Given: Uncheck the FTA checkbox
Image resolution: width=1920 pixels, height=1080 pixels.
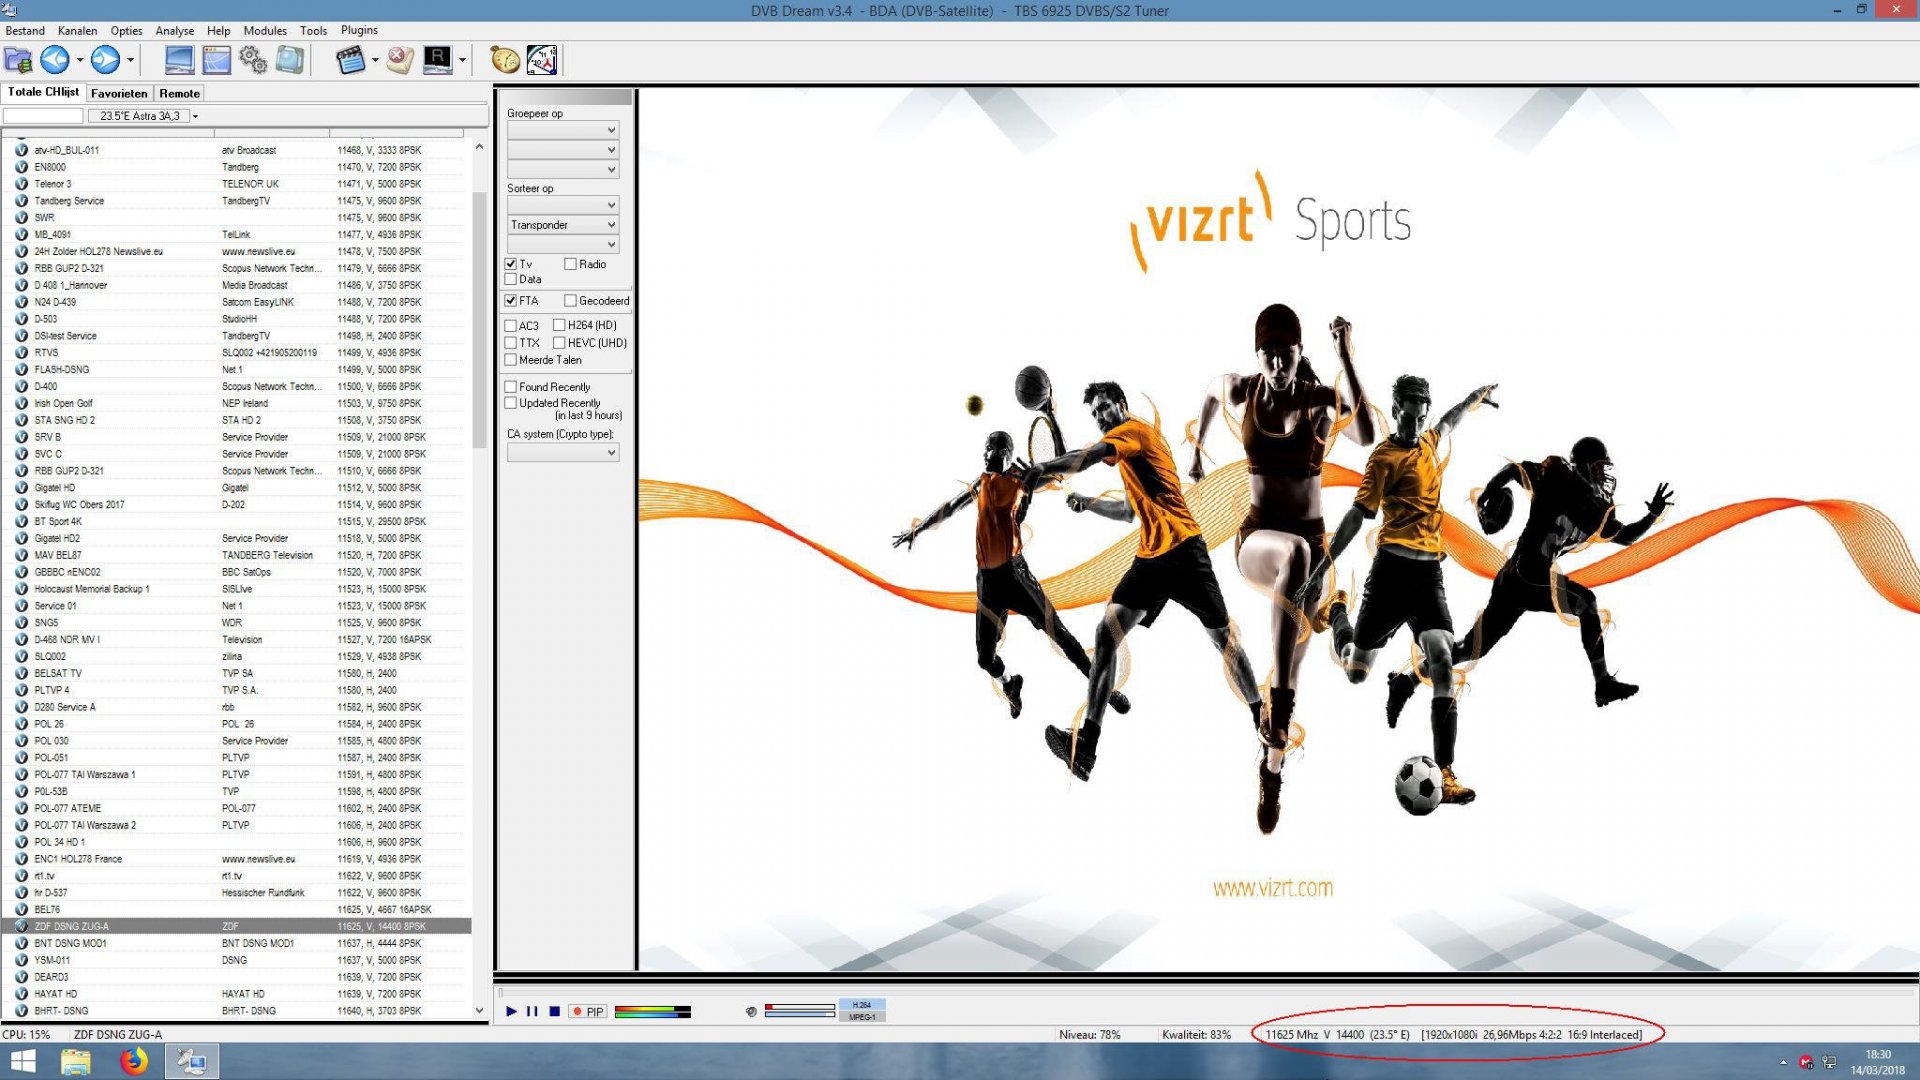Looking at the screenshot, I should pyautogui.click(x=511, y=300).
